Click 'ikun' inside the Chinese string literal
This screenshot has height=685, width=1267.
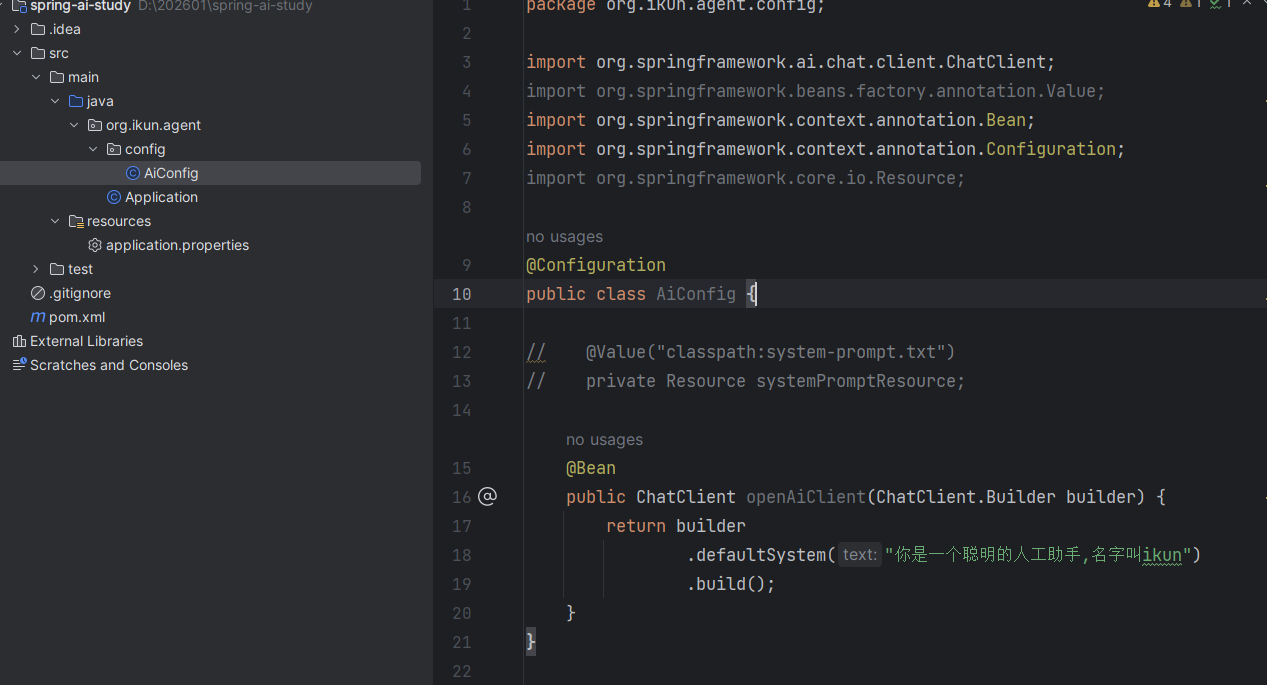(1161, 555)
